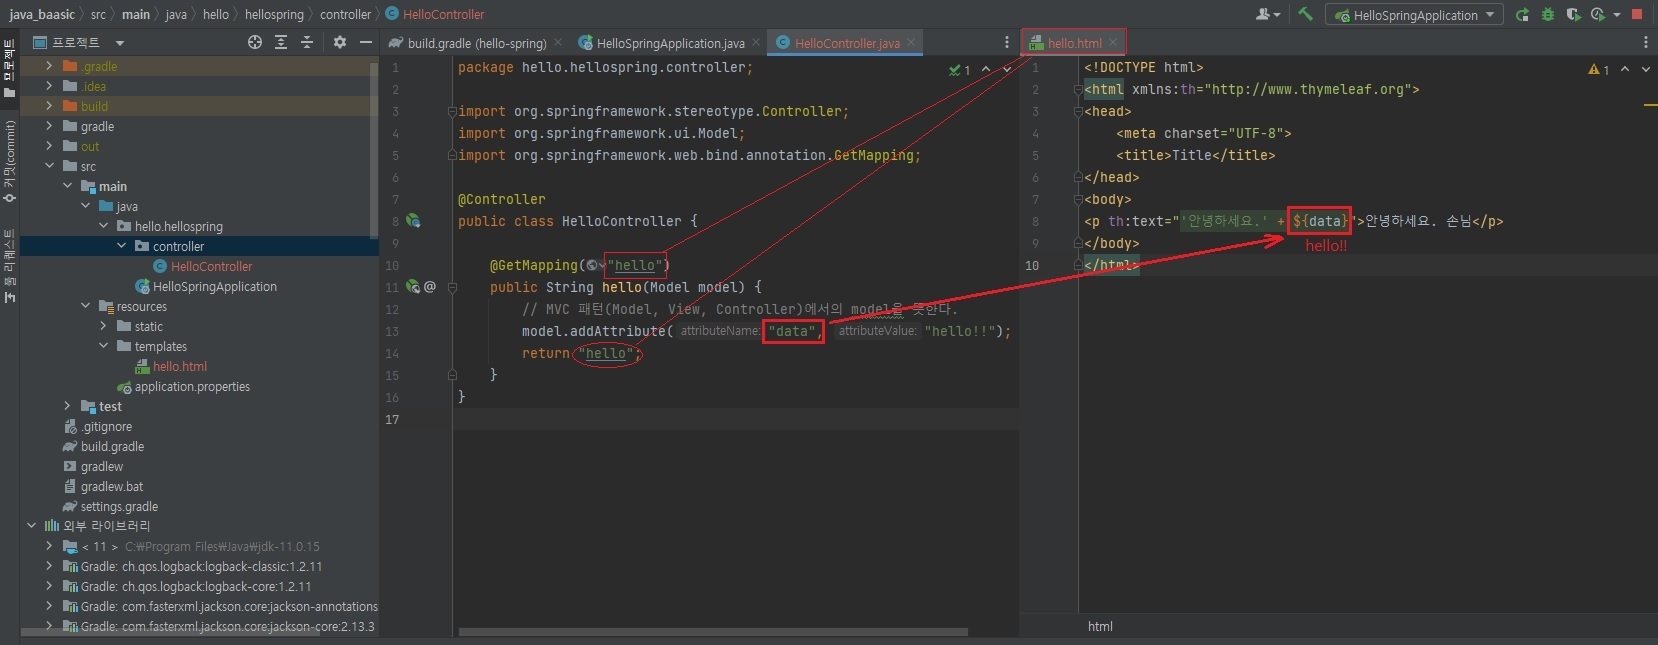The image size is (1658, 645).
Task: Open the run configuration dropdown HelloSpringApplication
Action: (1414, 15)
